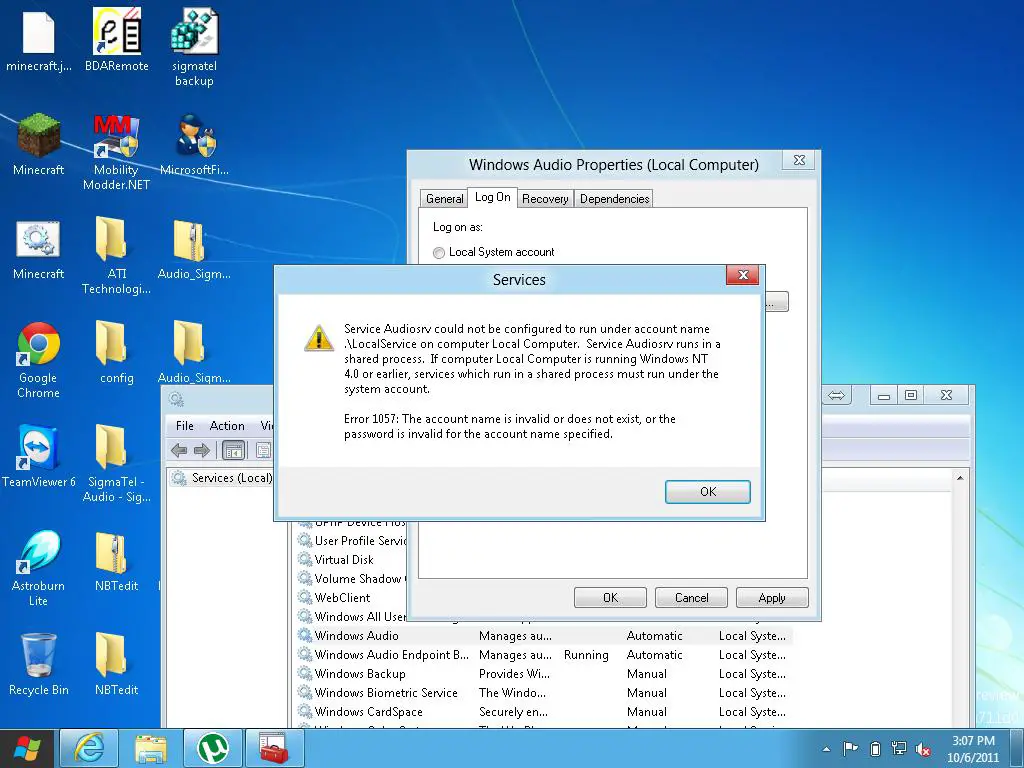The height and width of the screenshot is (768, 1024).
Task: Select the WebClient service
Action: 351,598
